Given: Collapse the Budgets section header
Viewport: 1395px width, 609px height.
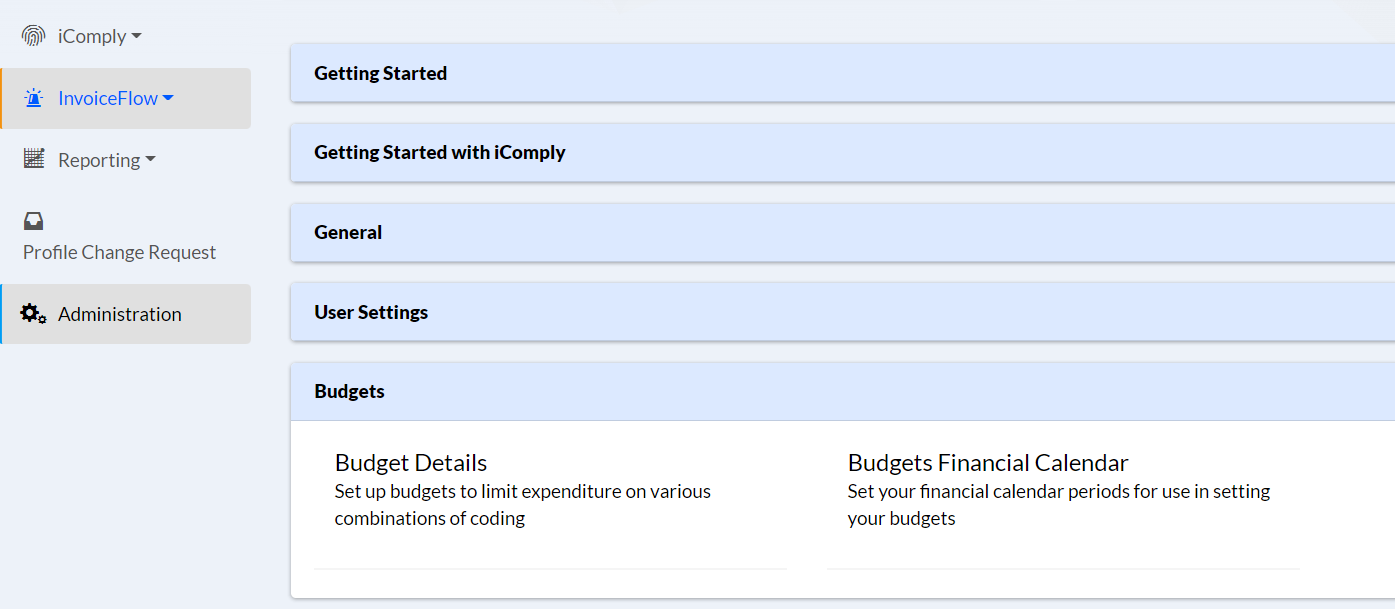Looking at the screenshot, I should tap(842, 391).
